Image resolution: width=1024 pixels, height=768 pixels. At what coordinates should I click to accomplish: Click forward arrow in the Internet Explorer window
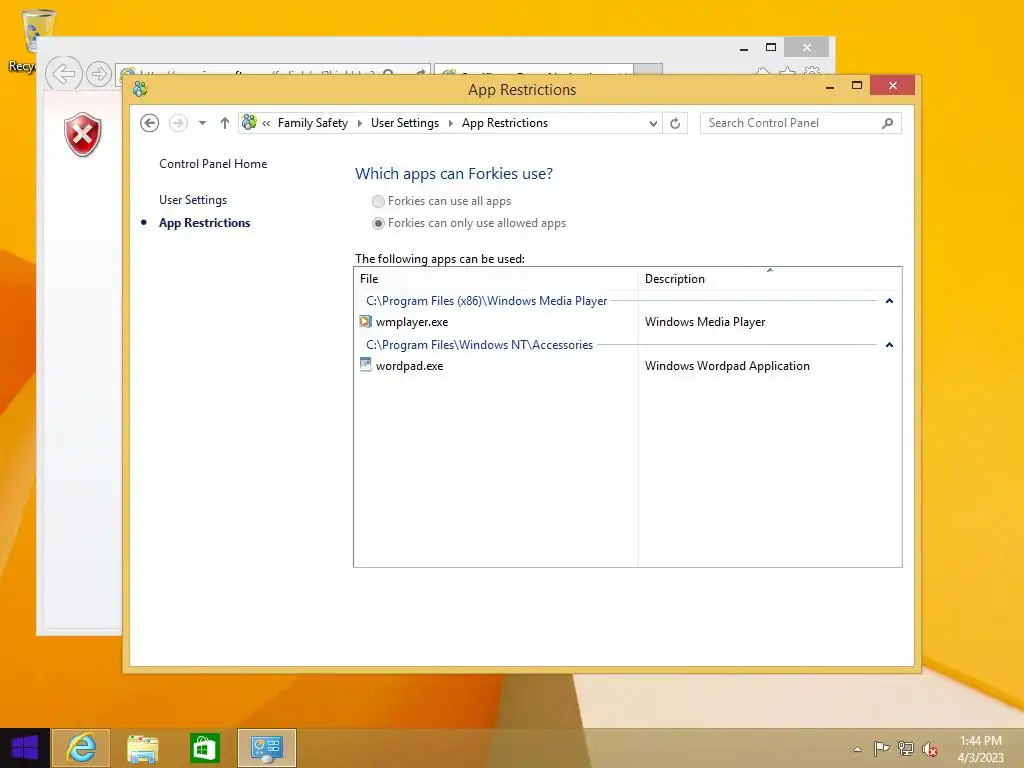(99, 74)
